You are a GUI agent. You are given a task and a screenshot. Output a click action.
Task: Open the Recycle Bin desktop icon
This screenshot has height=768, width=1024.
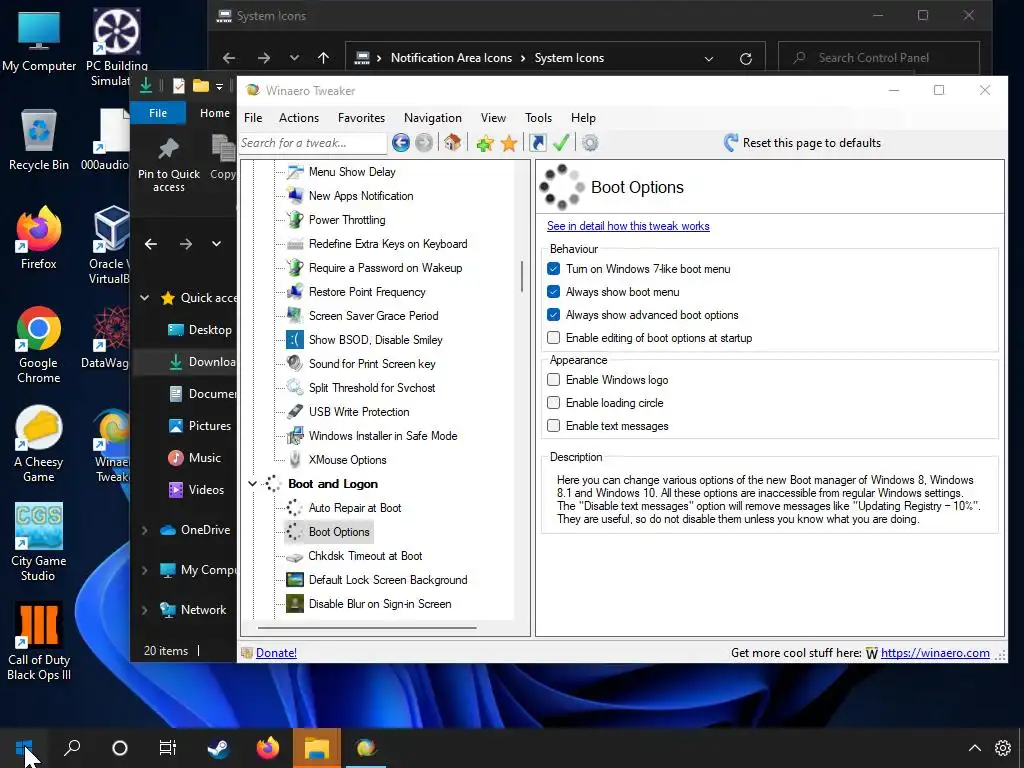coord(39,140)
